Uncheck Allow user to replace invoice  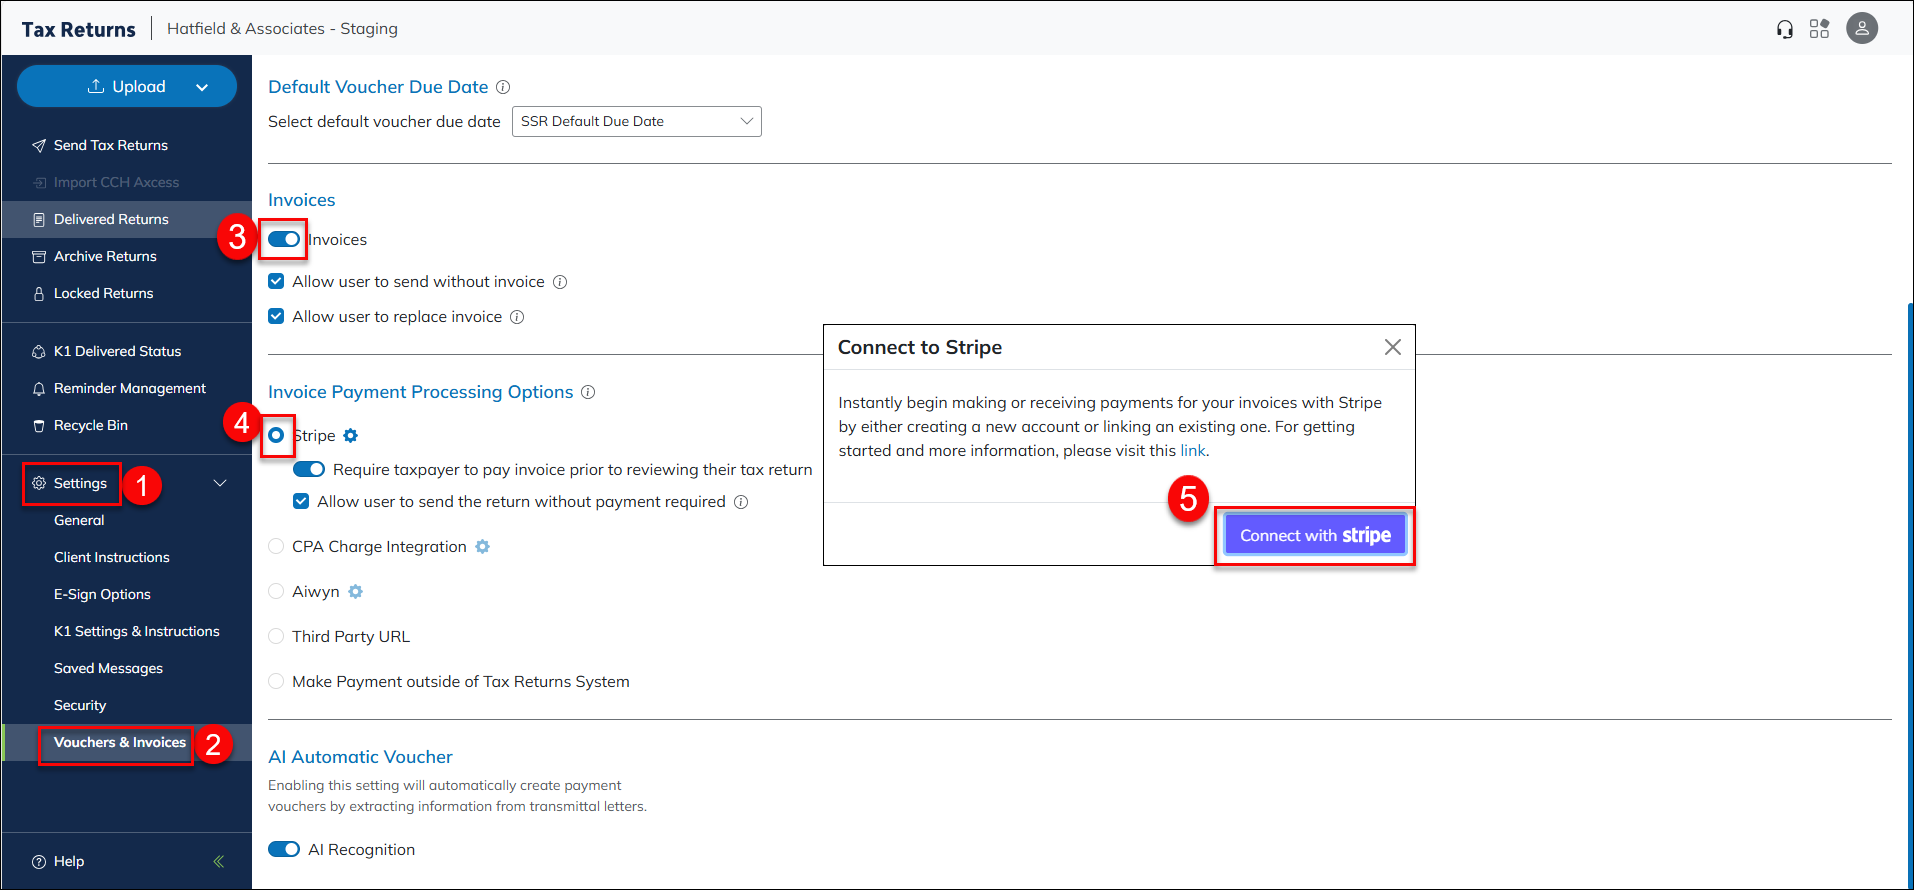(x=277, y=317)
